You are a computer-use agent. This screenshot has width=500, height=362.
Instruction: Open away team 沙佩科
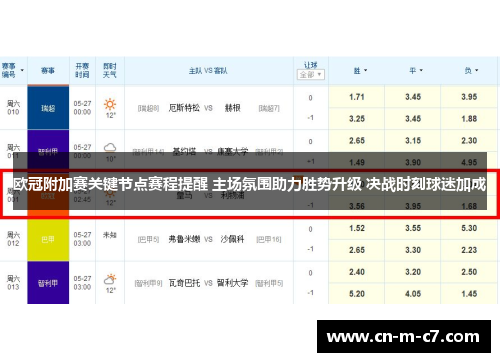[x=232, y=239]
